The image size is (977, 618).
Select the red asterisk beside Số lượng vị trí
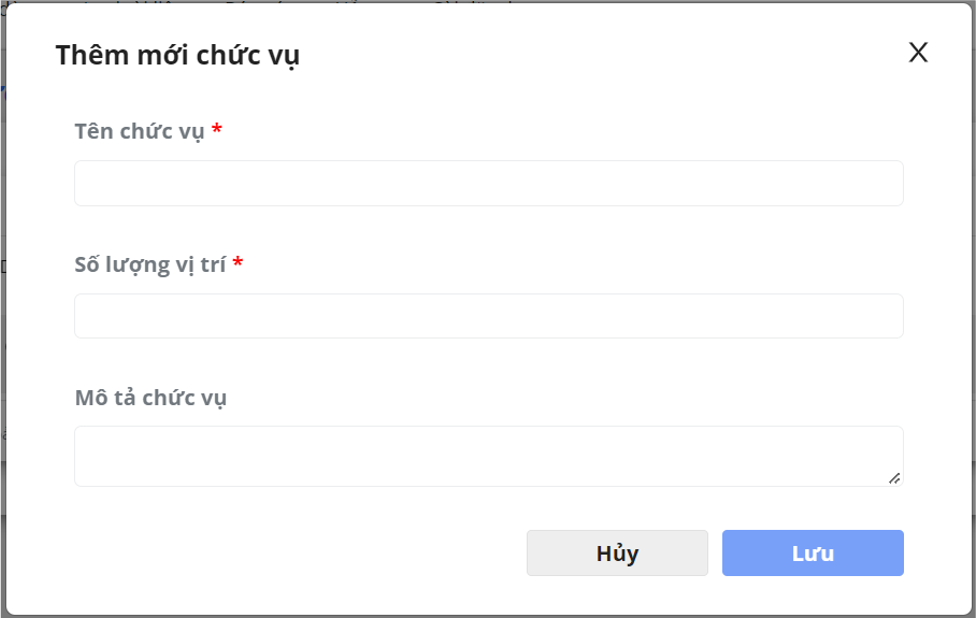tap(238, 262)
